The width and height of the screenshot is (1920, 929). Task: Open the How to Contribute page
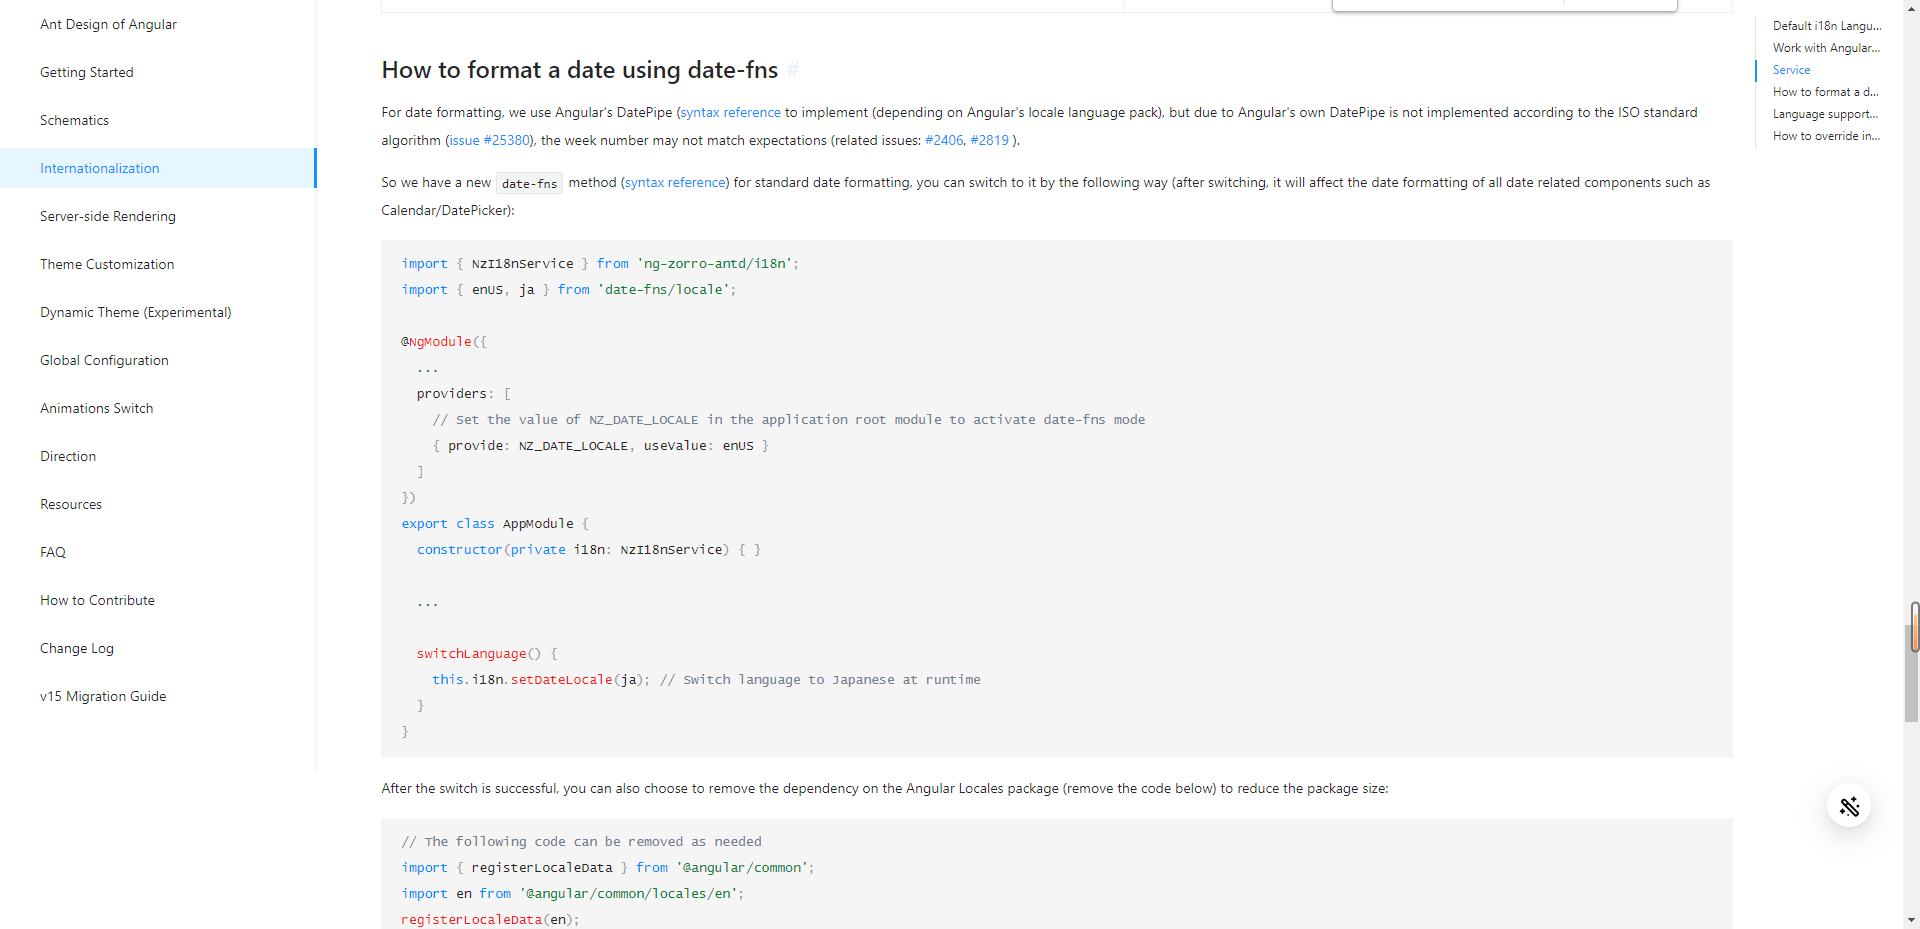(x=97, y=600)
